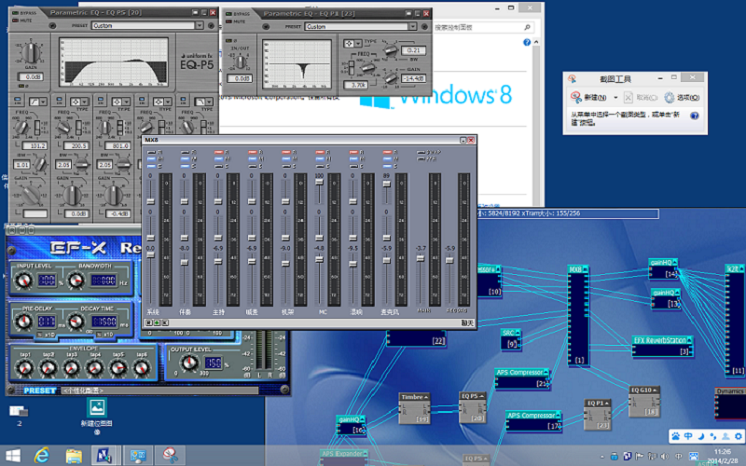Click the 0.21 BW field in EQ P1
The image size is (746, 466).
413,50
